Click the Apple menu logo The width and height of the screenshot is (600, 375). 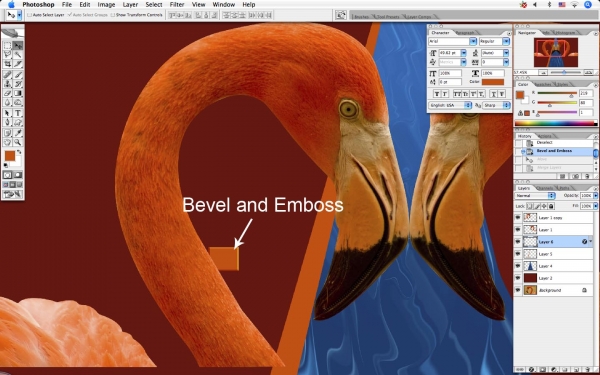click(x=11, y=5)
